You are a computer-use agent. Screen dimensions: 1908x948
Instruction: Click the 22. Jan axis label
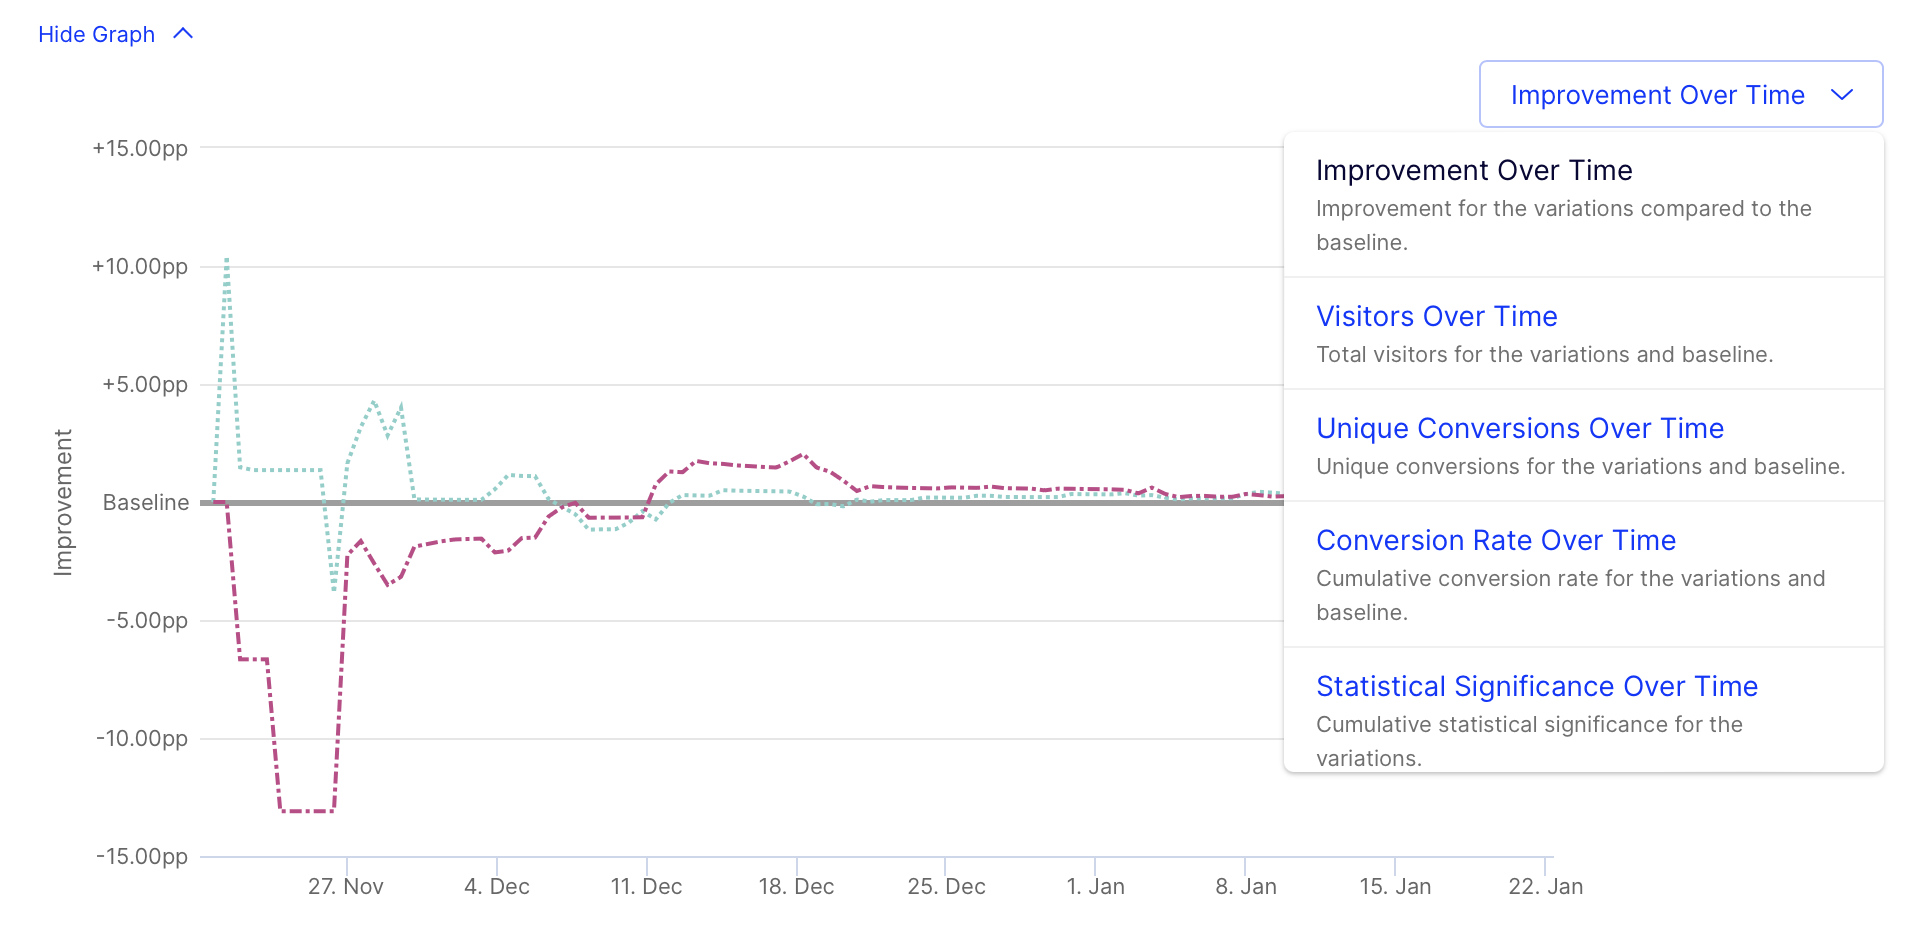[x=1546, y=885]
